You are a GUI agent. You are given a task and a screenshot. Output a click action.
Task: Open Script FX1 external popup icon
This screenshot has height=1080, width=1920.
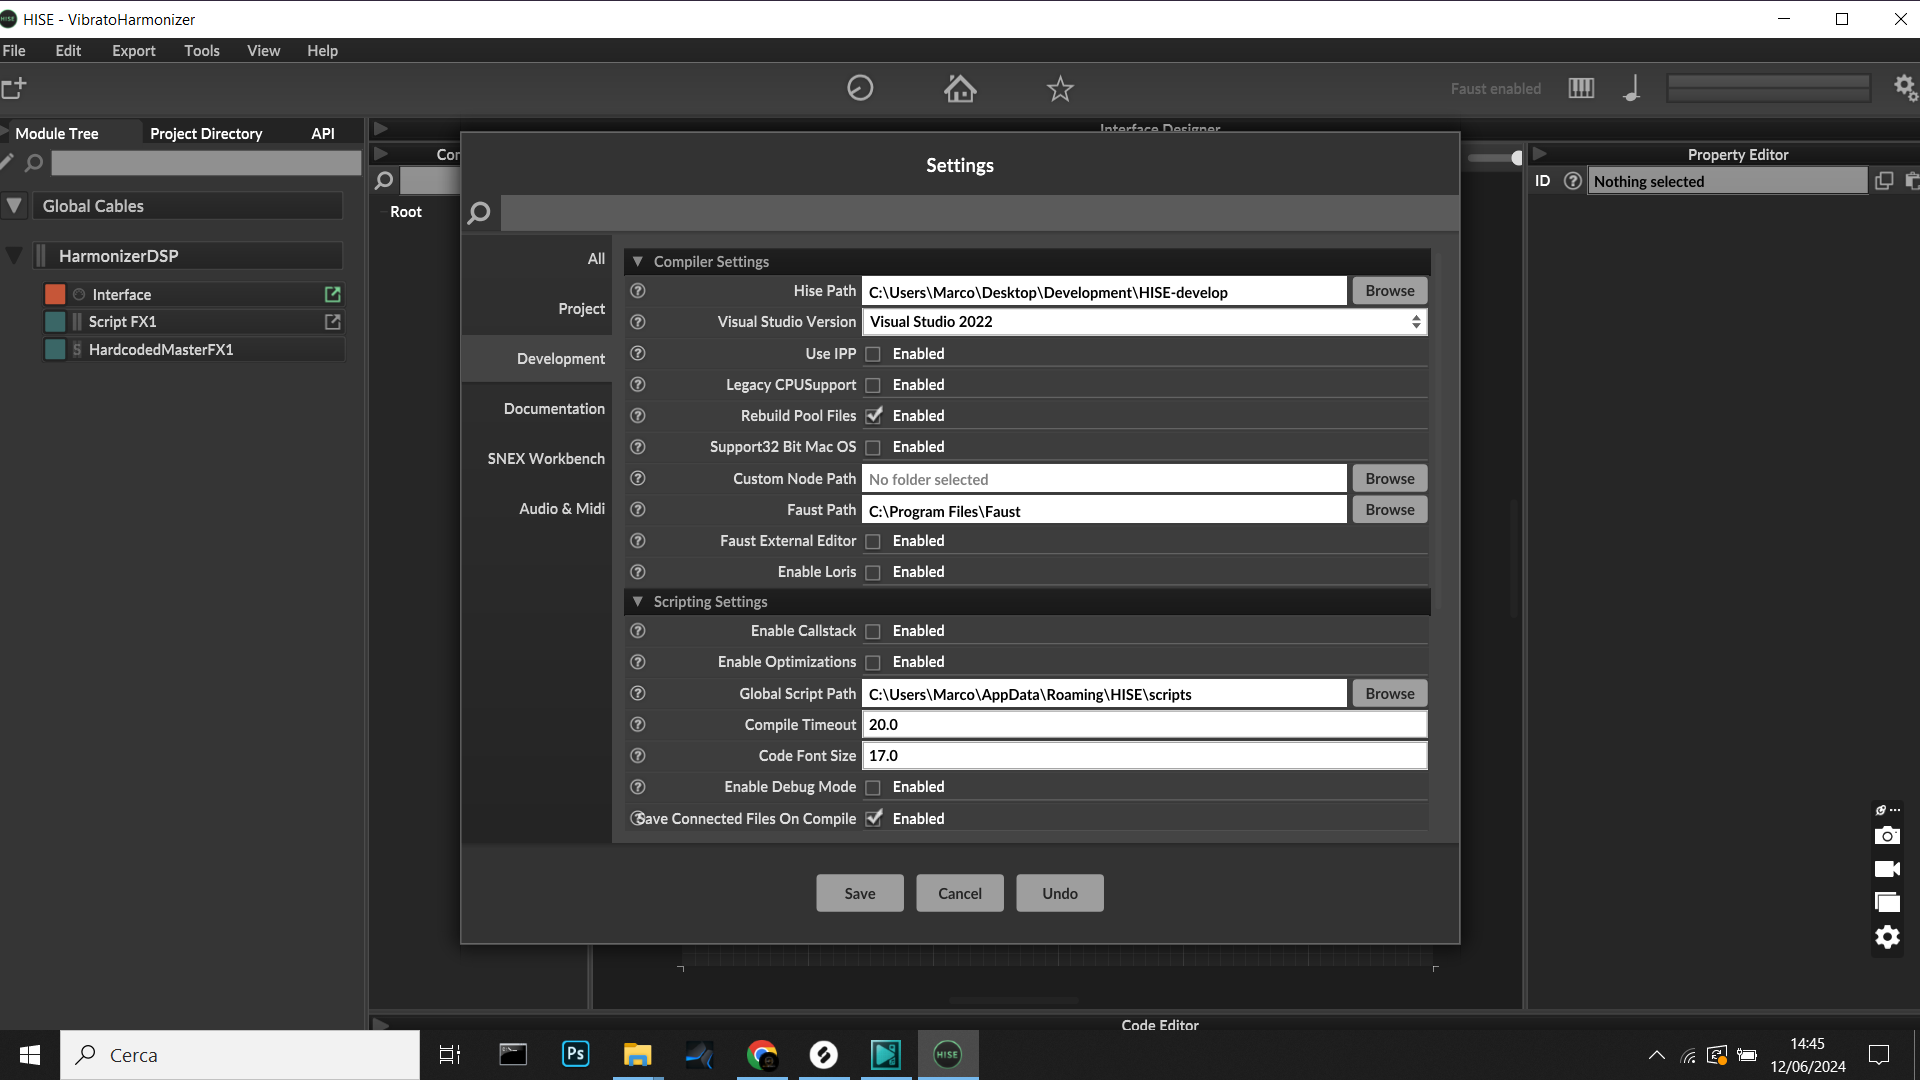pyautogui.click(x=333, y=322)
